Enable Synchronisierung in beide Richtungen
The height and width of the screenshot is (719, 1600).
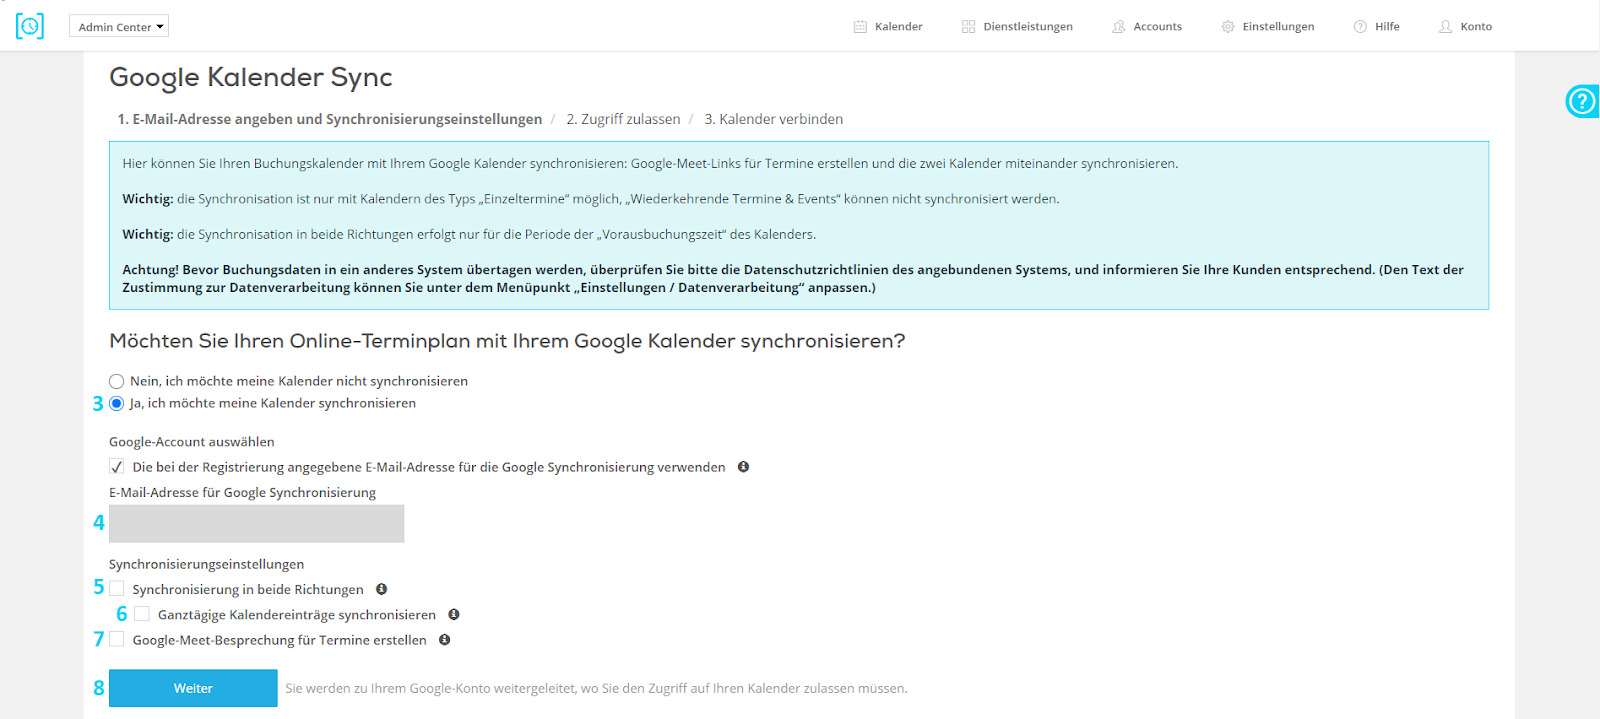117,589
